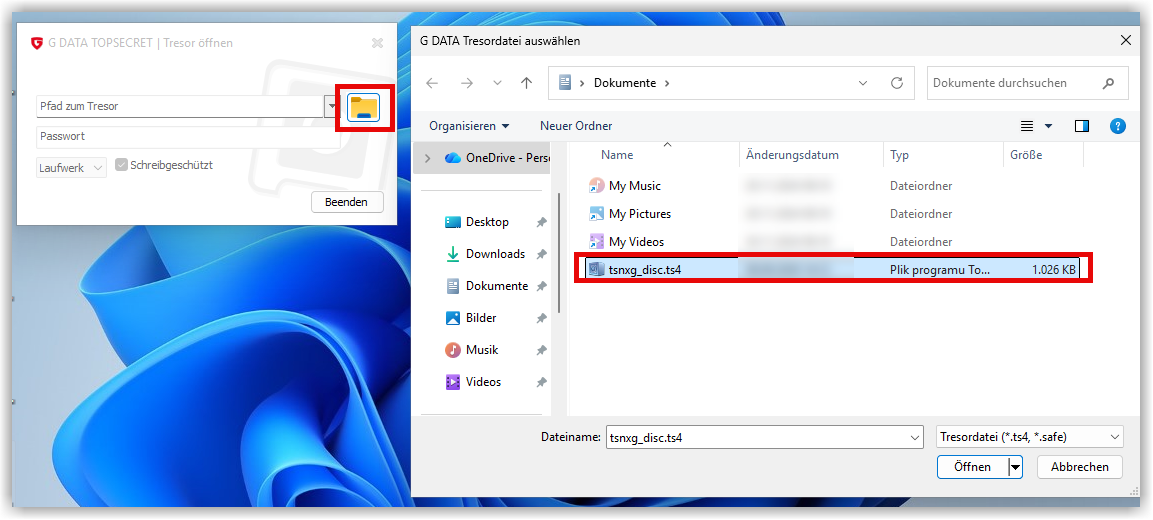Click the Videos film icon
Viewport: 1153px width, 520px height.
point(453,382)
